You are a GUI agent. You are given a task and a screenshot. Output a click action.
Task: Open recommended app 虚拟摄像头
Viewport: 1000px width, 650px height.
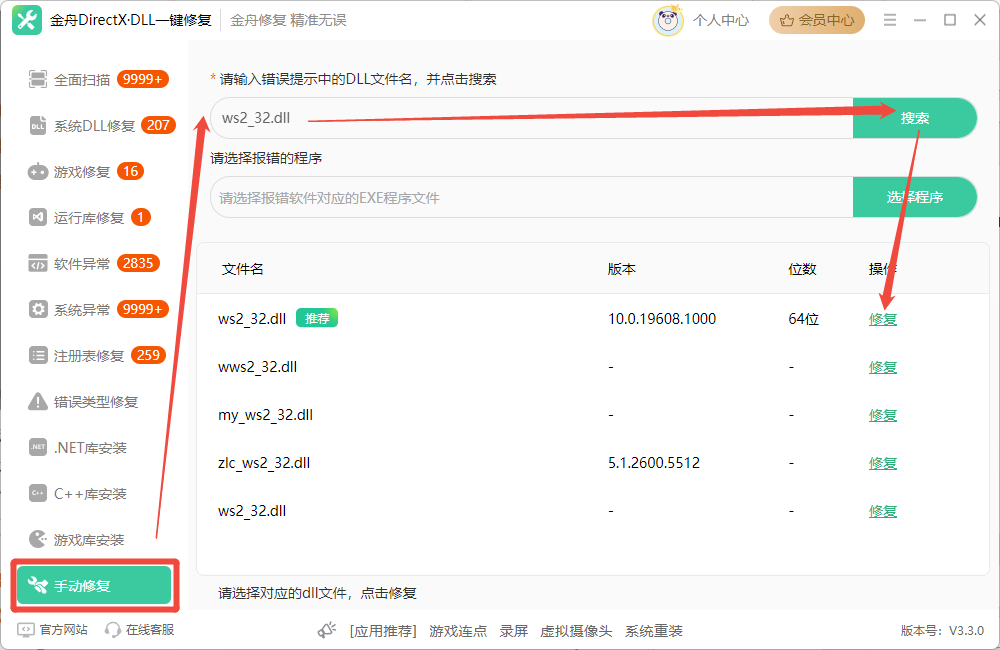[x=576, y=631]
